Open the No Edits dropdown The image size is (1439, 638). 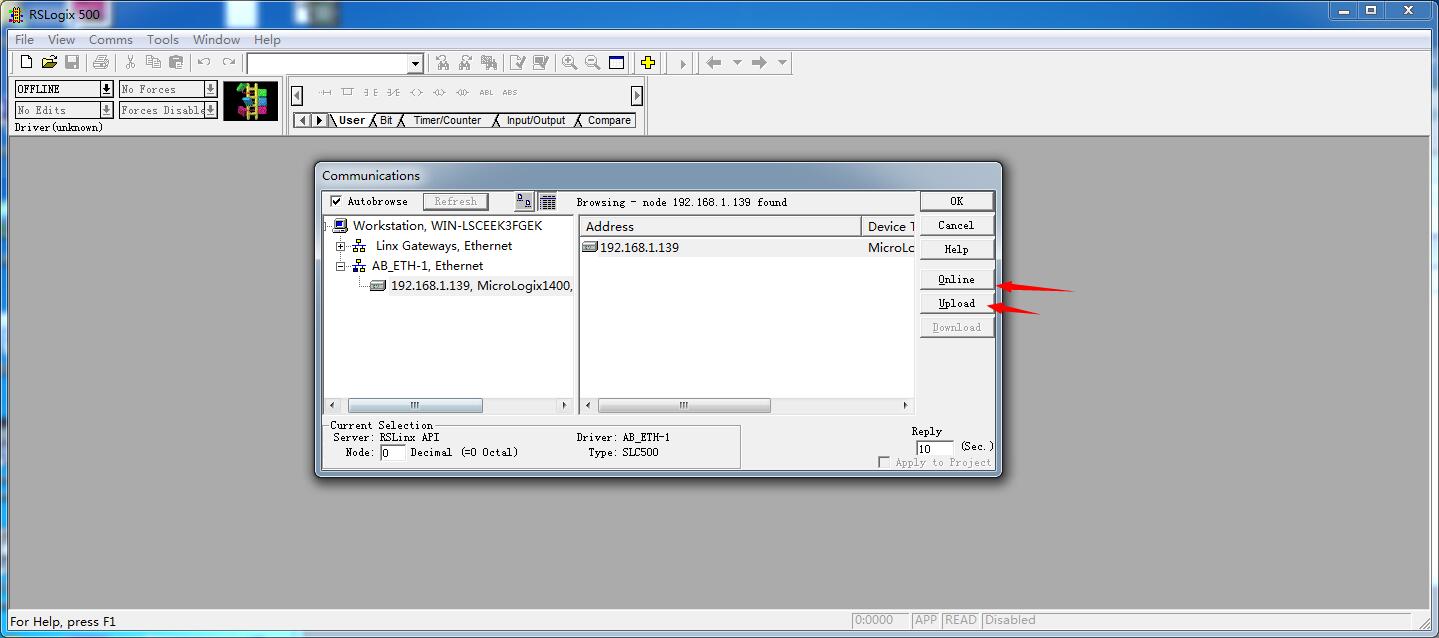click(x=106, y=109)
